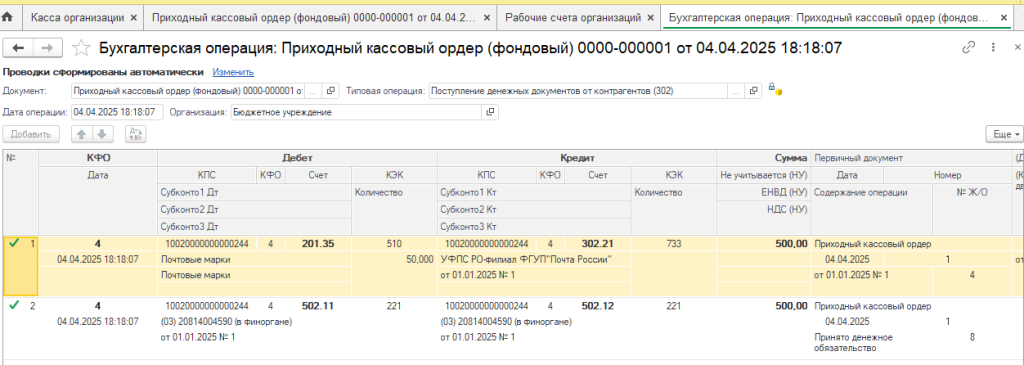Viewport: 1024px width, 365px height.
Task: Choose via Типовая операция ellipsis button
Action: click(x=737, y=91)
